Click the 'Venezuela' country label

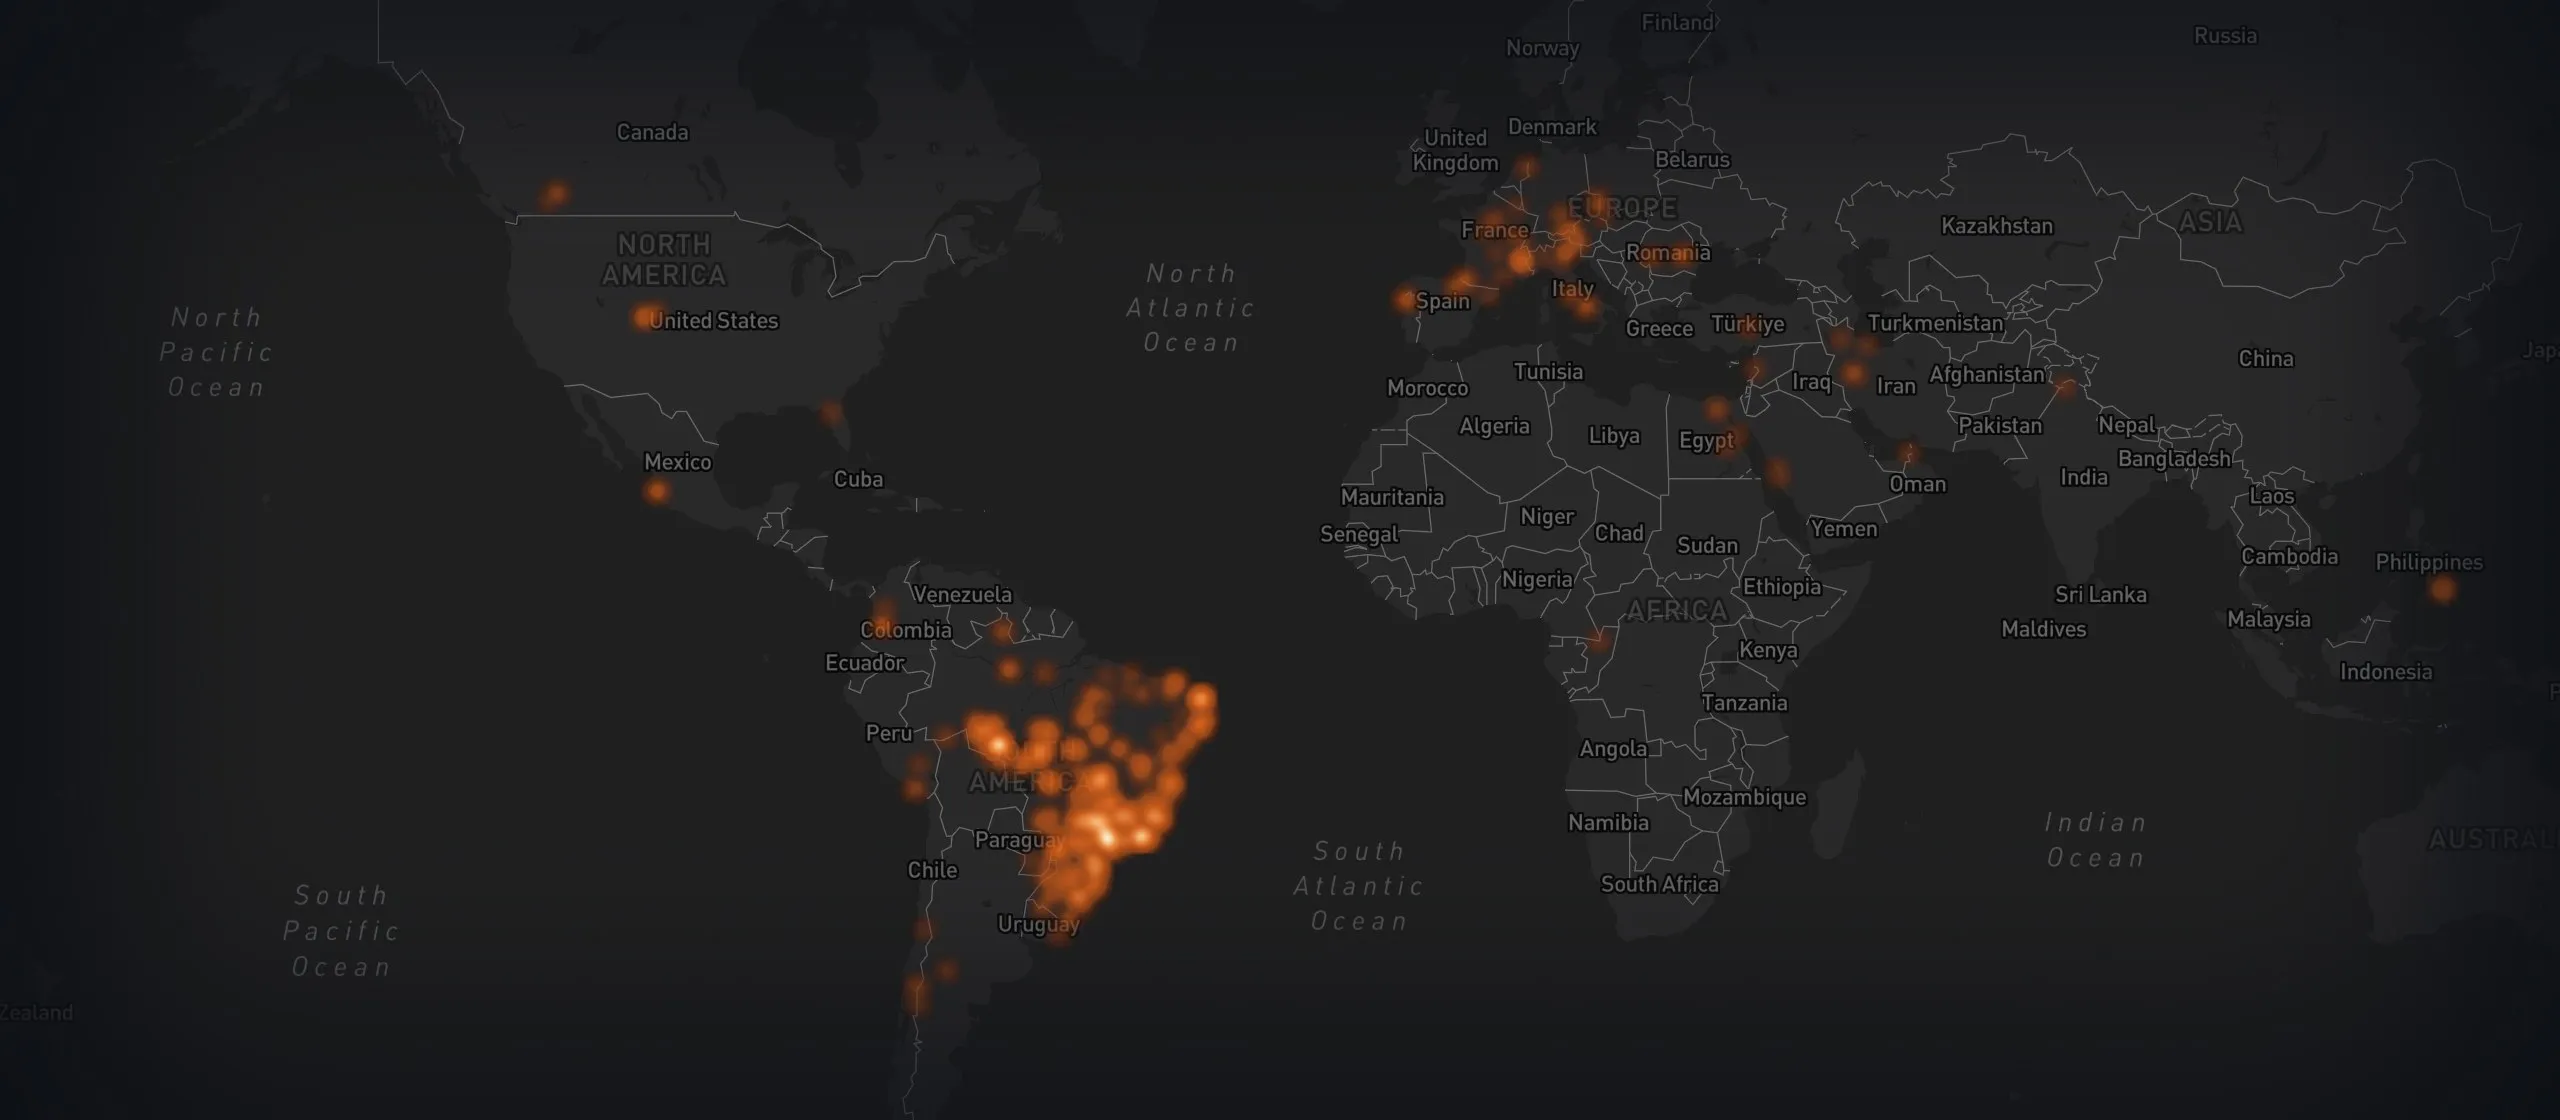tap(962, 595)
